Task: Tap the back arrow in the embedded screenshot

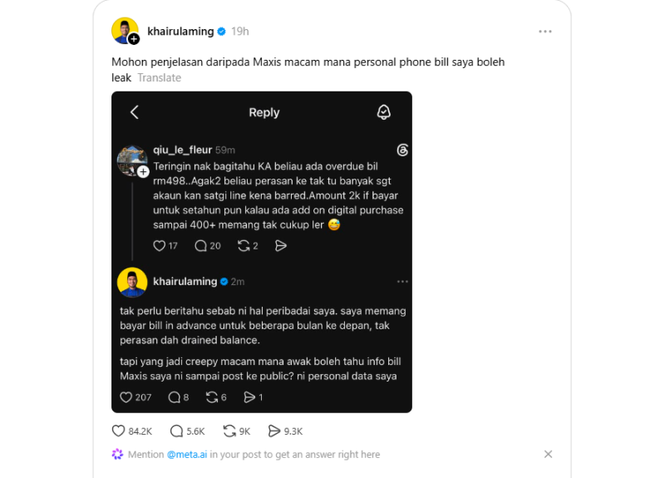Action: point(134,112)
